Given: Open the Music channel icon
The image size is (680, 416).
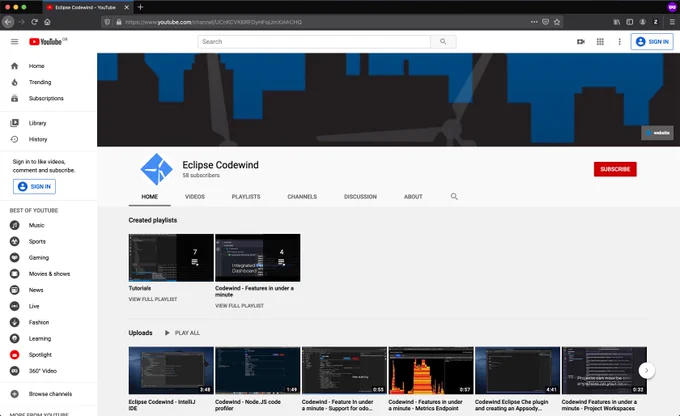Looking at the screenshot, I should [x=15, y=225].
